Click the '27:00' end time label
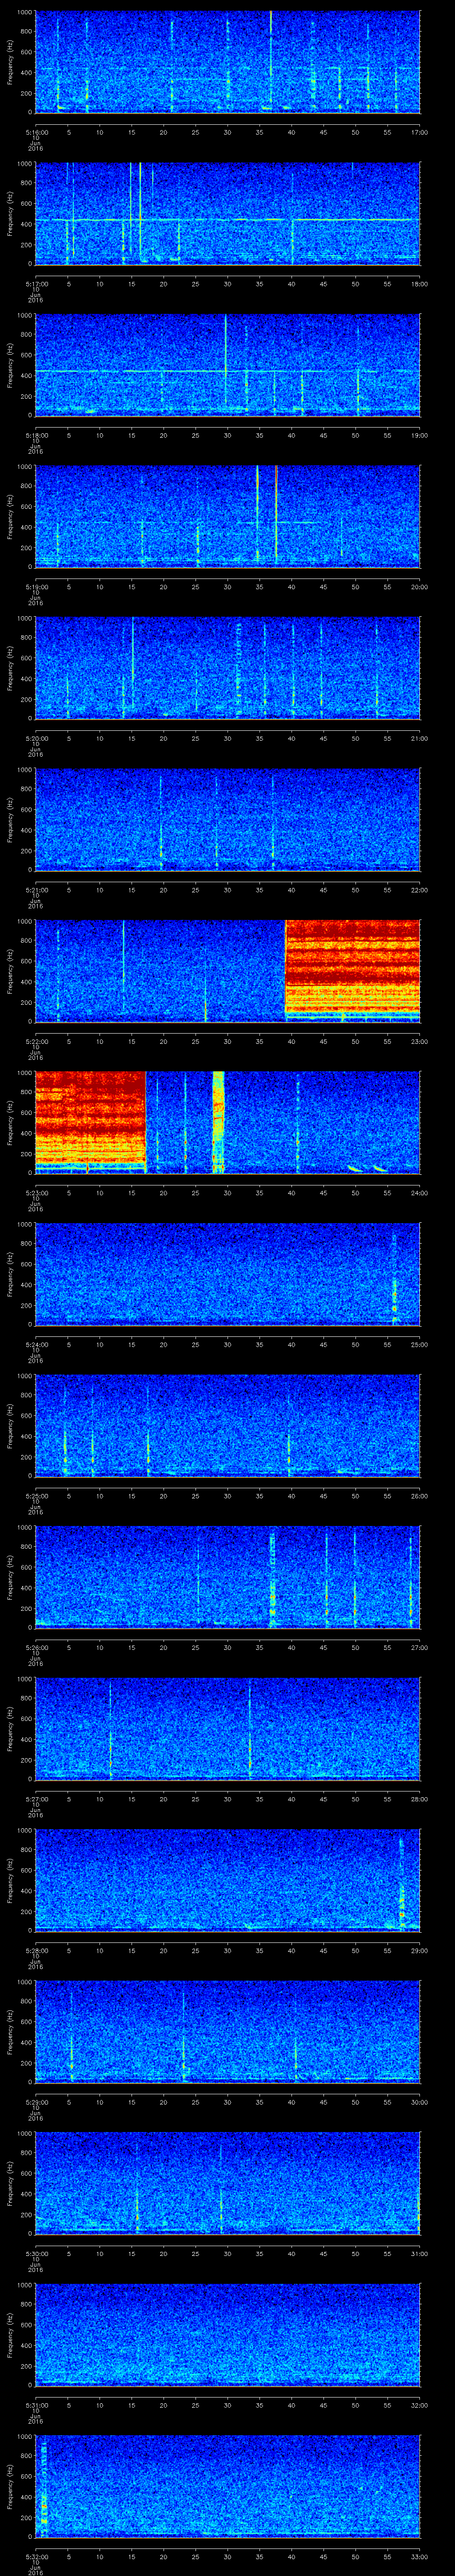The width and height of the screenshot is (455, 2576). [x=419, y=1647]
